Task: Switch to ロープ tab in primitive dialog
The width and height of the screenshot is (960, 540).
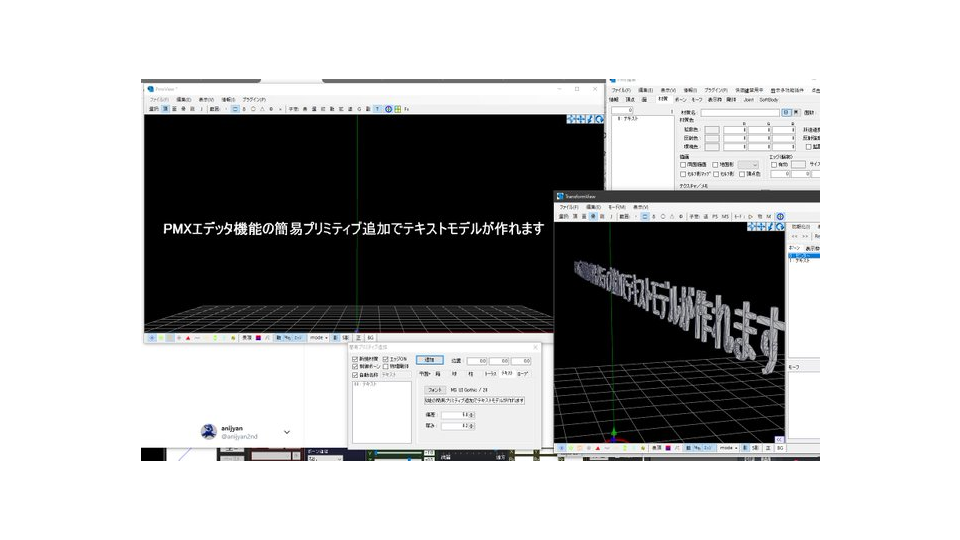Action: (x=522, y=373)
